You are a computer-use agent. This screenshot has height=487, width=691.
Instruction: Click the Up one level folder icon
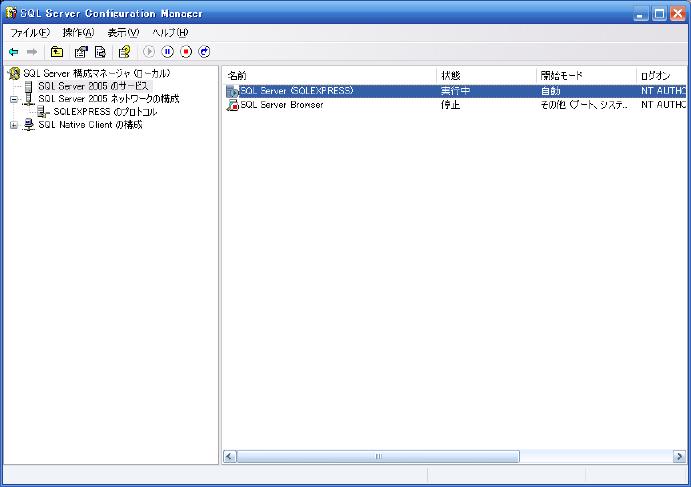click(57, 52)
